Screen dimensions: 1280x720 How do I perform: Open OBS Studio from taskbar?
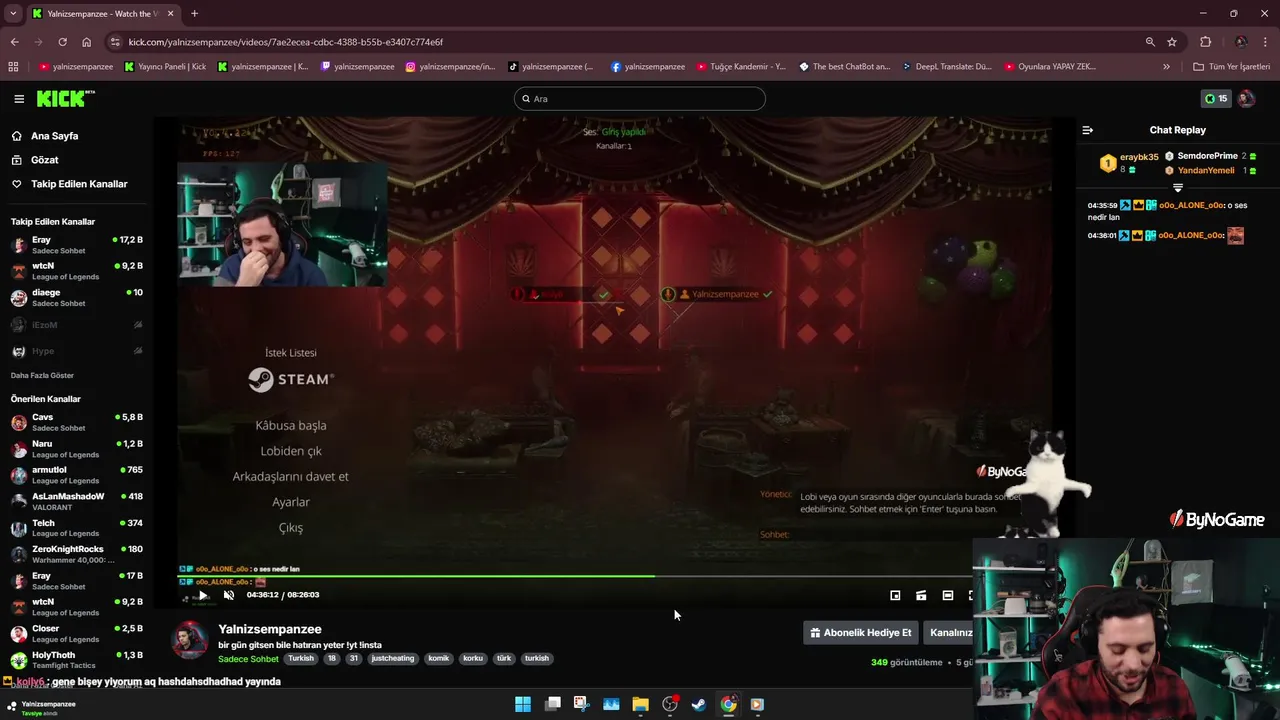(670, 704)
